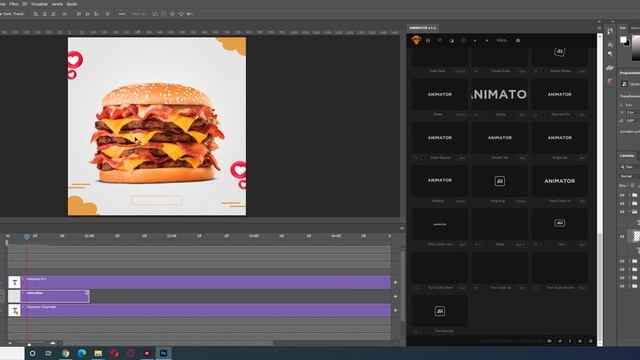This screenshot has height=360, width=640.
Task: Switch to Photoshop on the taskbar
Action: coord(163,353)
